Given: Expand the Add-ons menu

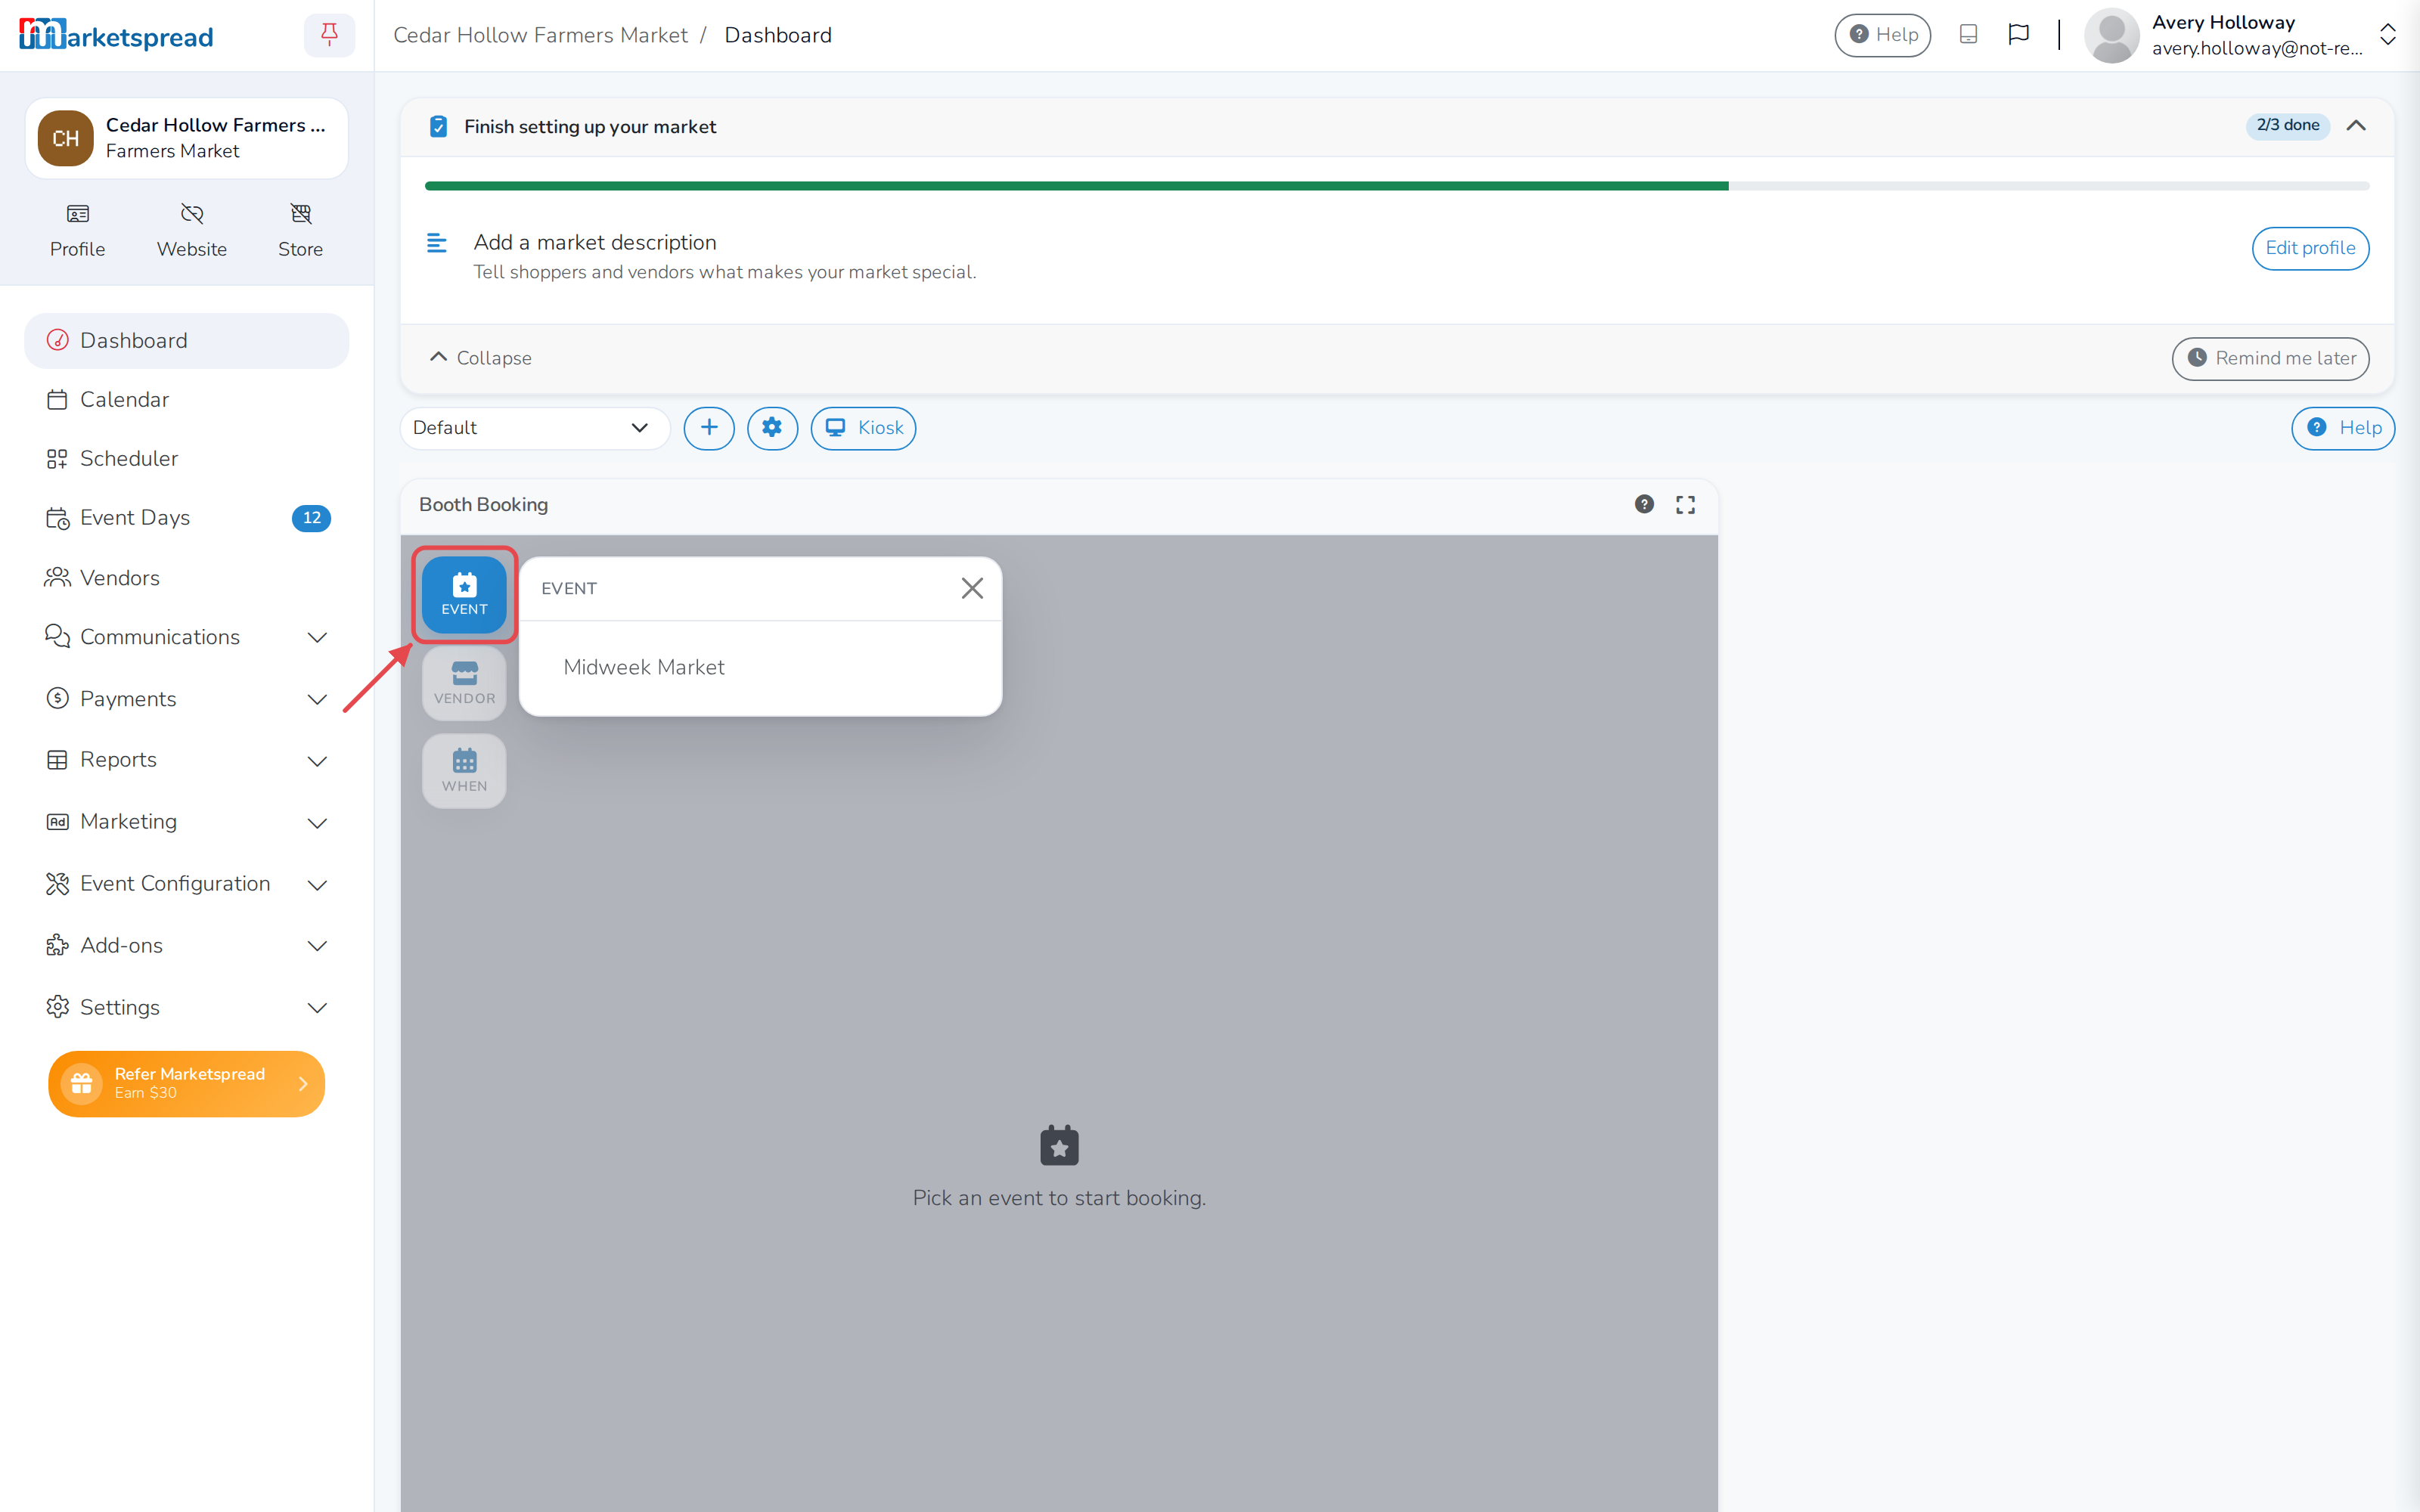Looking at the screenshot, I should (x=186, y=946).
